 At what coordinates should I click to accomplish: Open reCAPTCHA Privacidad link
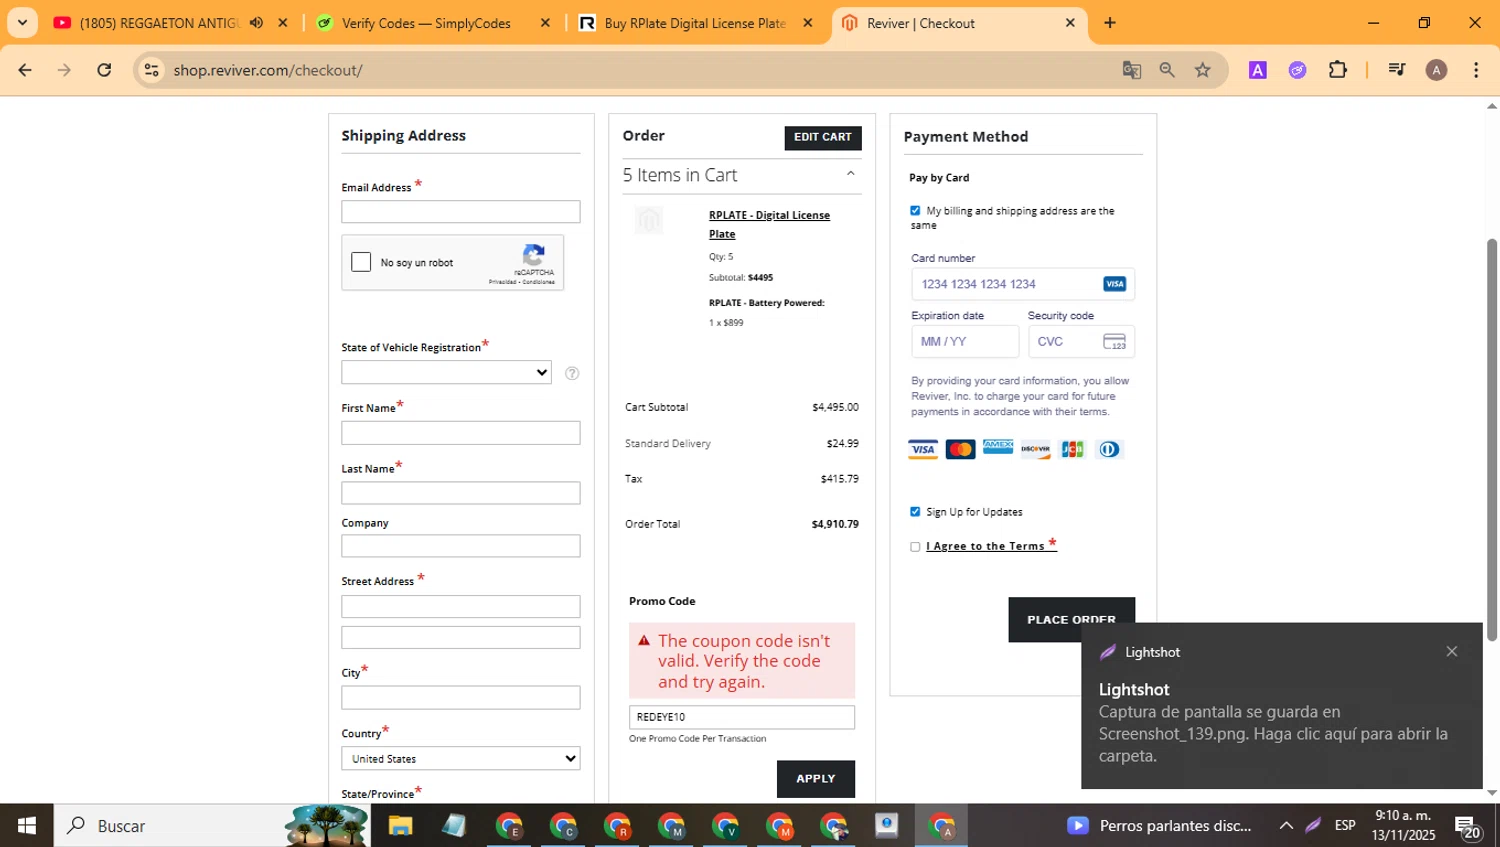point(502,282)
